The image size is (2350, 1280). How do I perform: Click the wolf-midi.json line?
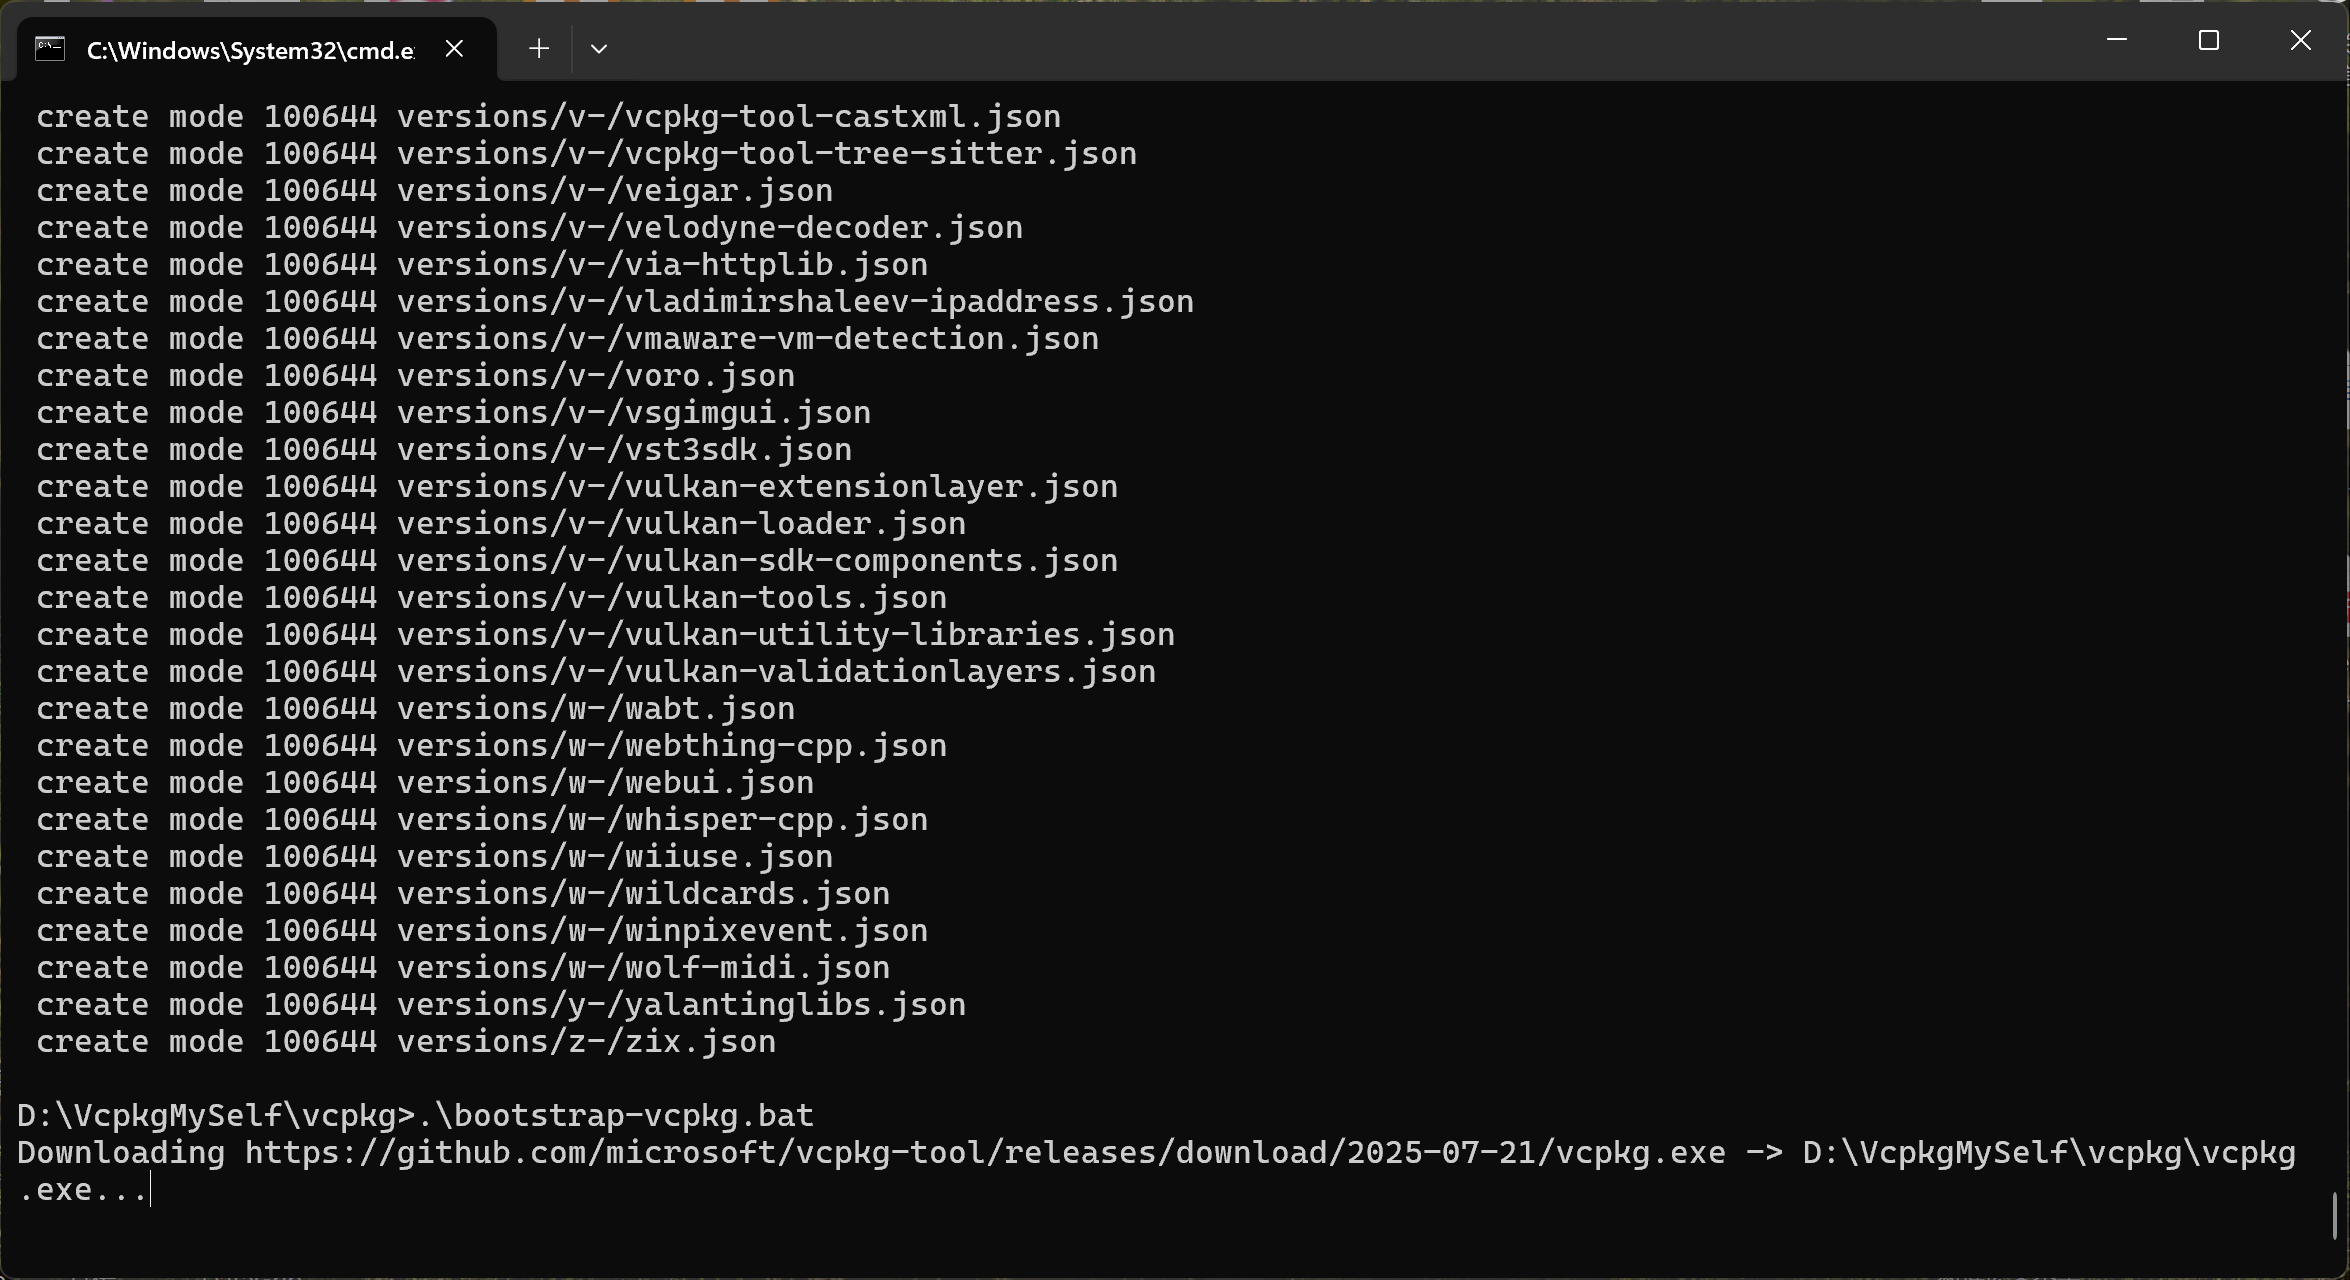coord(463,968)
